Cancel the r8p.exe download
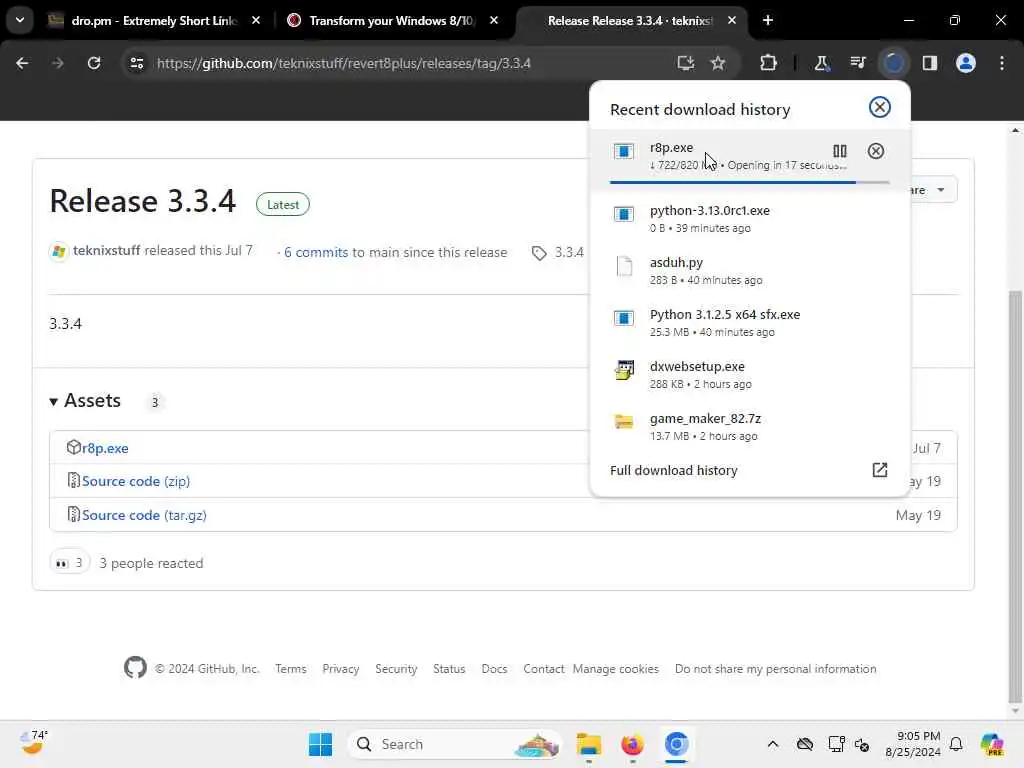1024x768 pixels. (875, 152)
